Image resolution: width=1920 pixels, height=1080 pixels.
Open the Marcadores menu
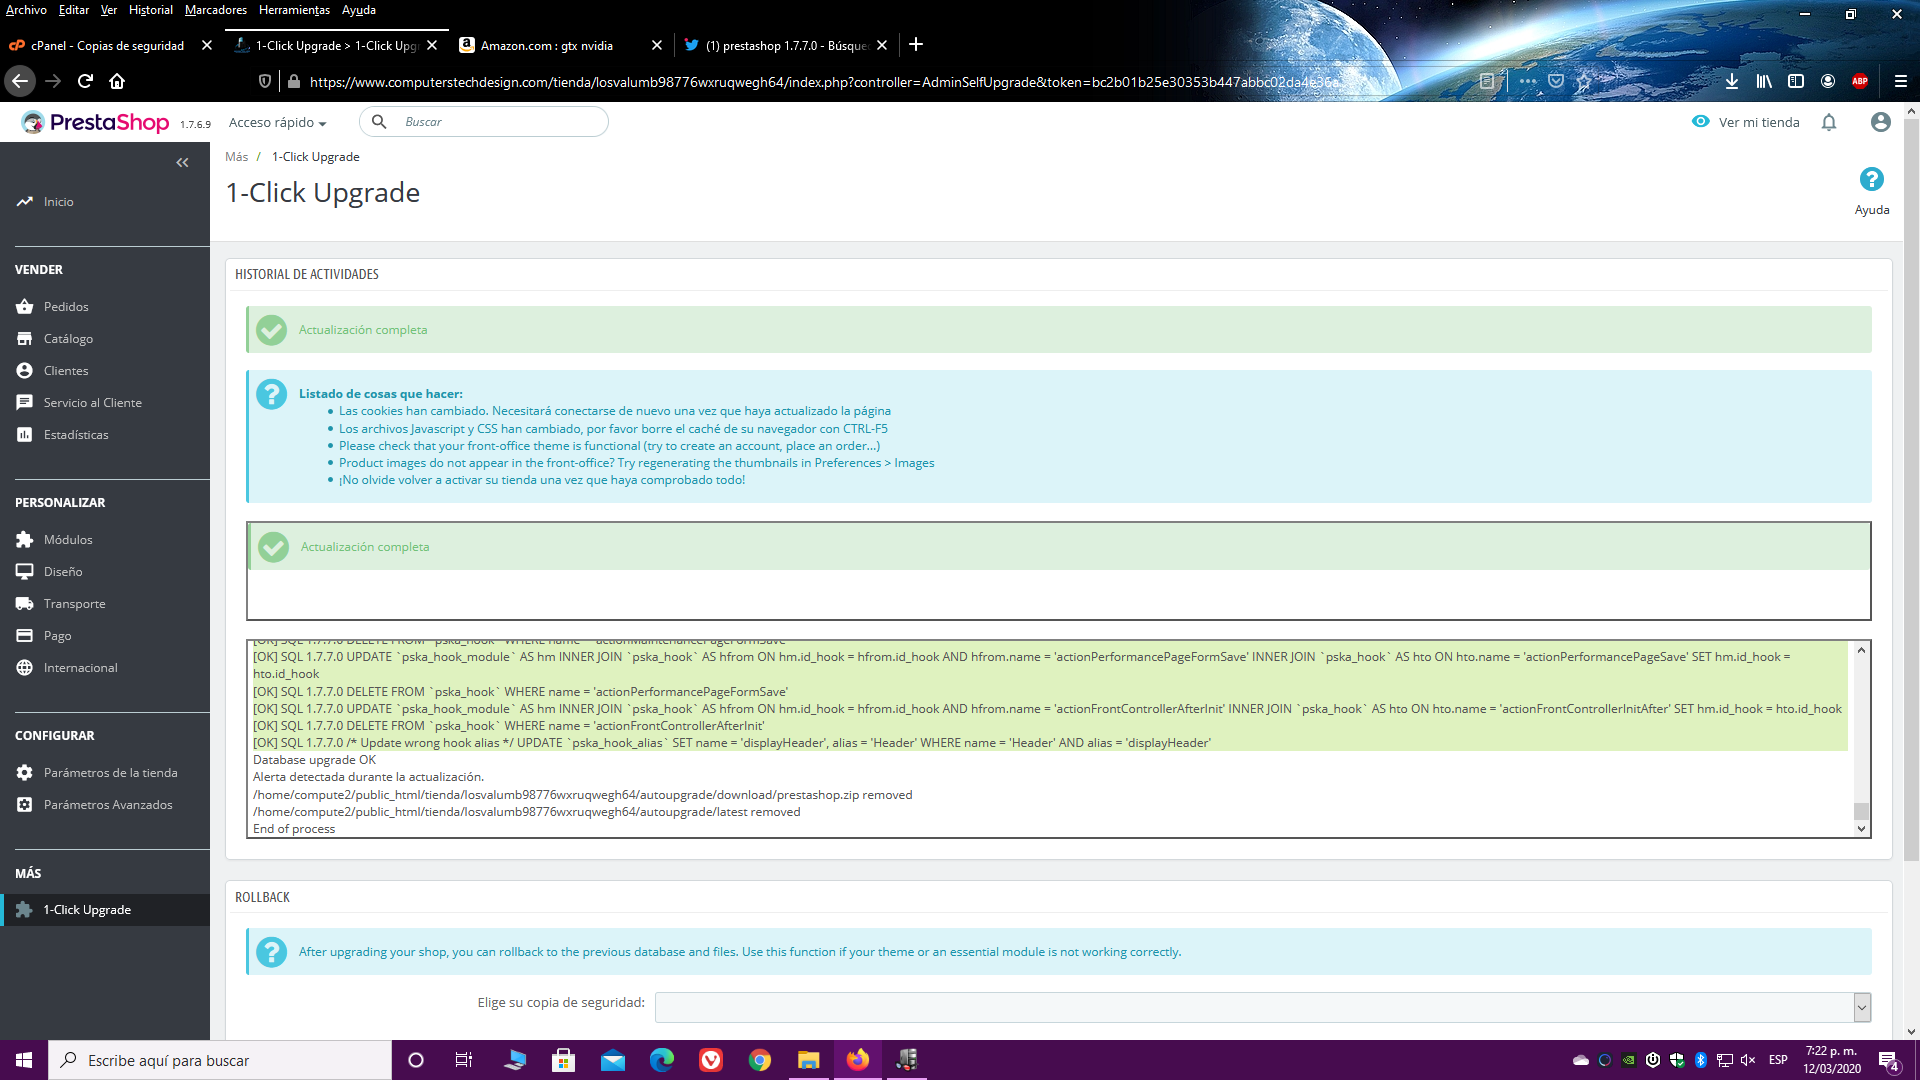(x=215, y=10)
